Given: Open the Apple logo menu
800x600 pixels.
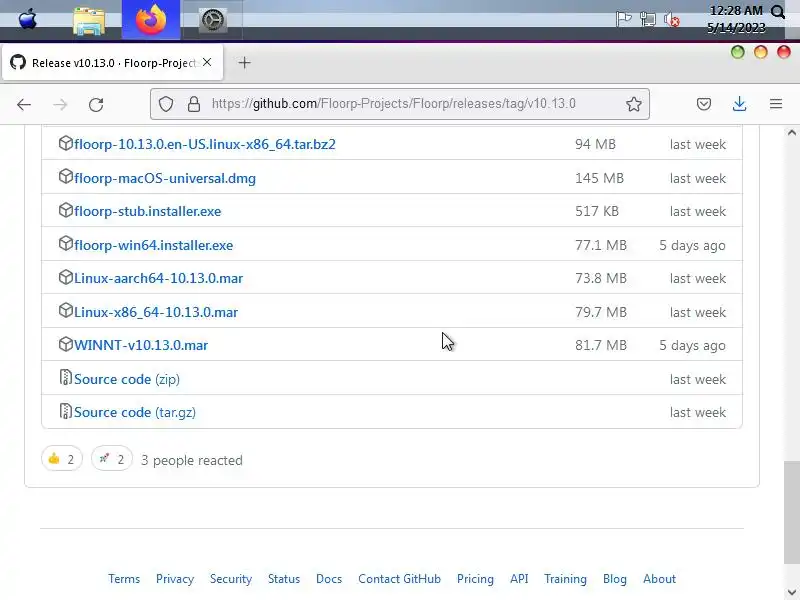Looking at the screenshot, I should coord(28,20).
